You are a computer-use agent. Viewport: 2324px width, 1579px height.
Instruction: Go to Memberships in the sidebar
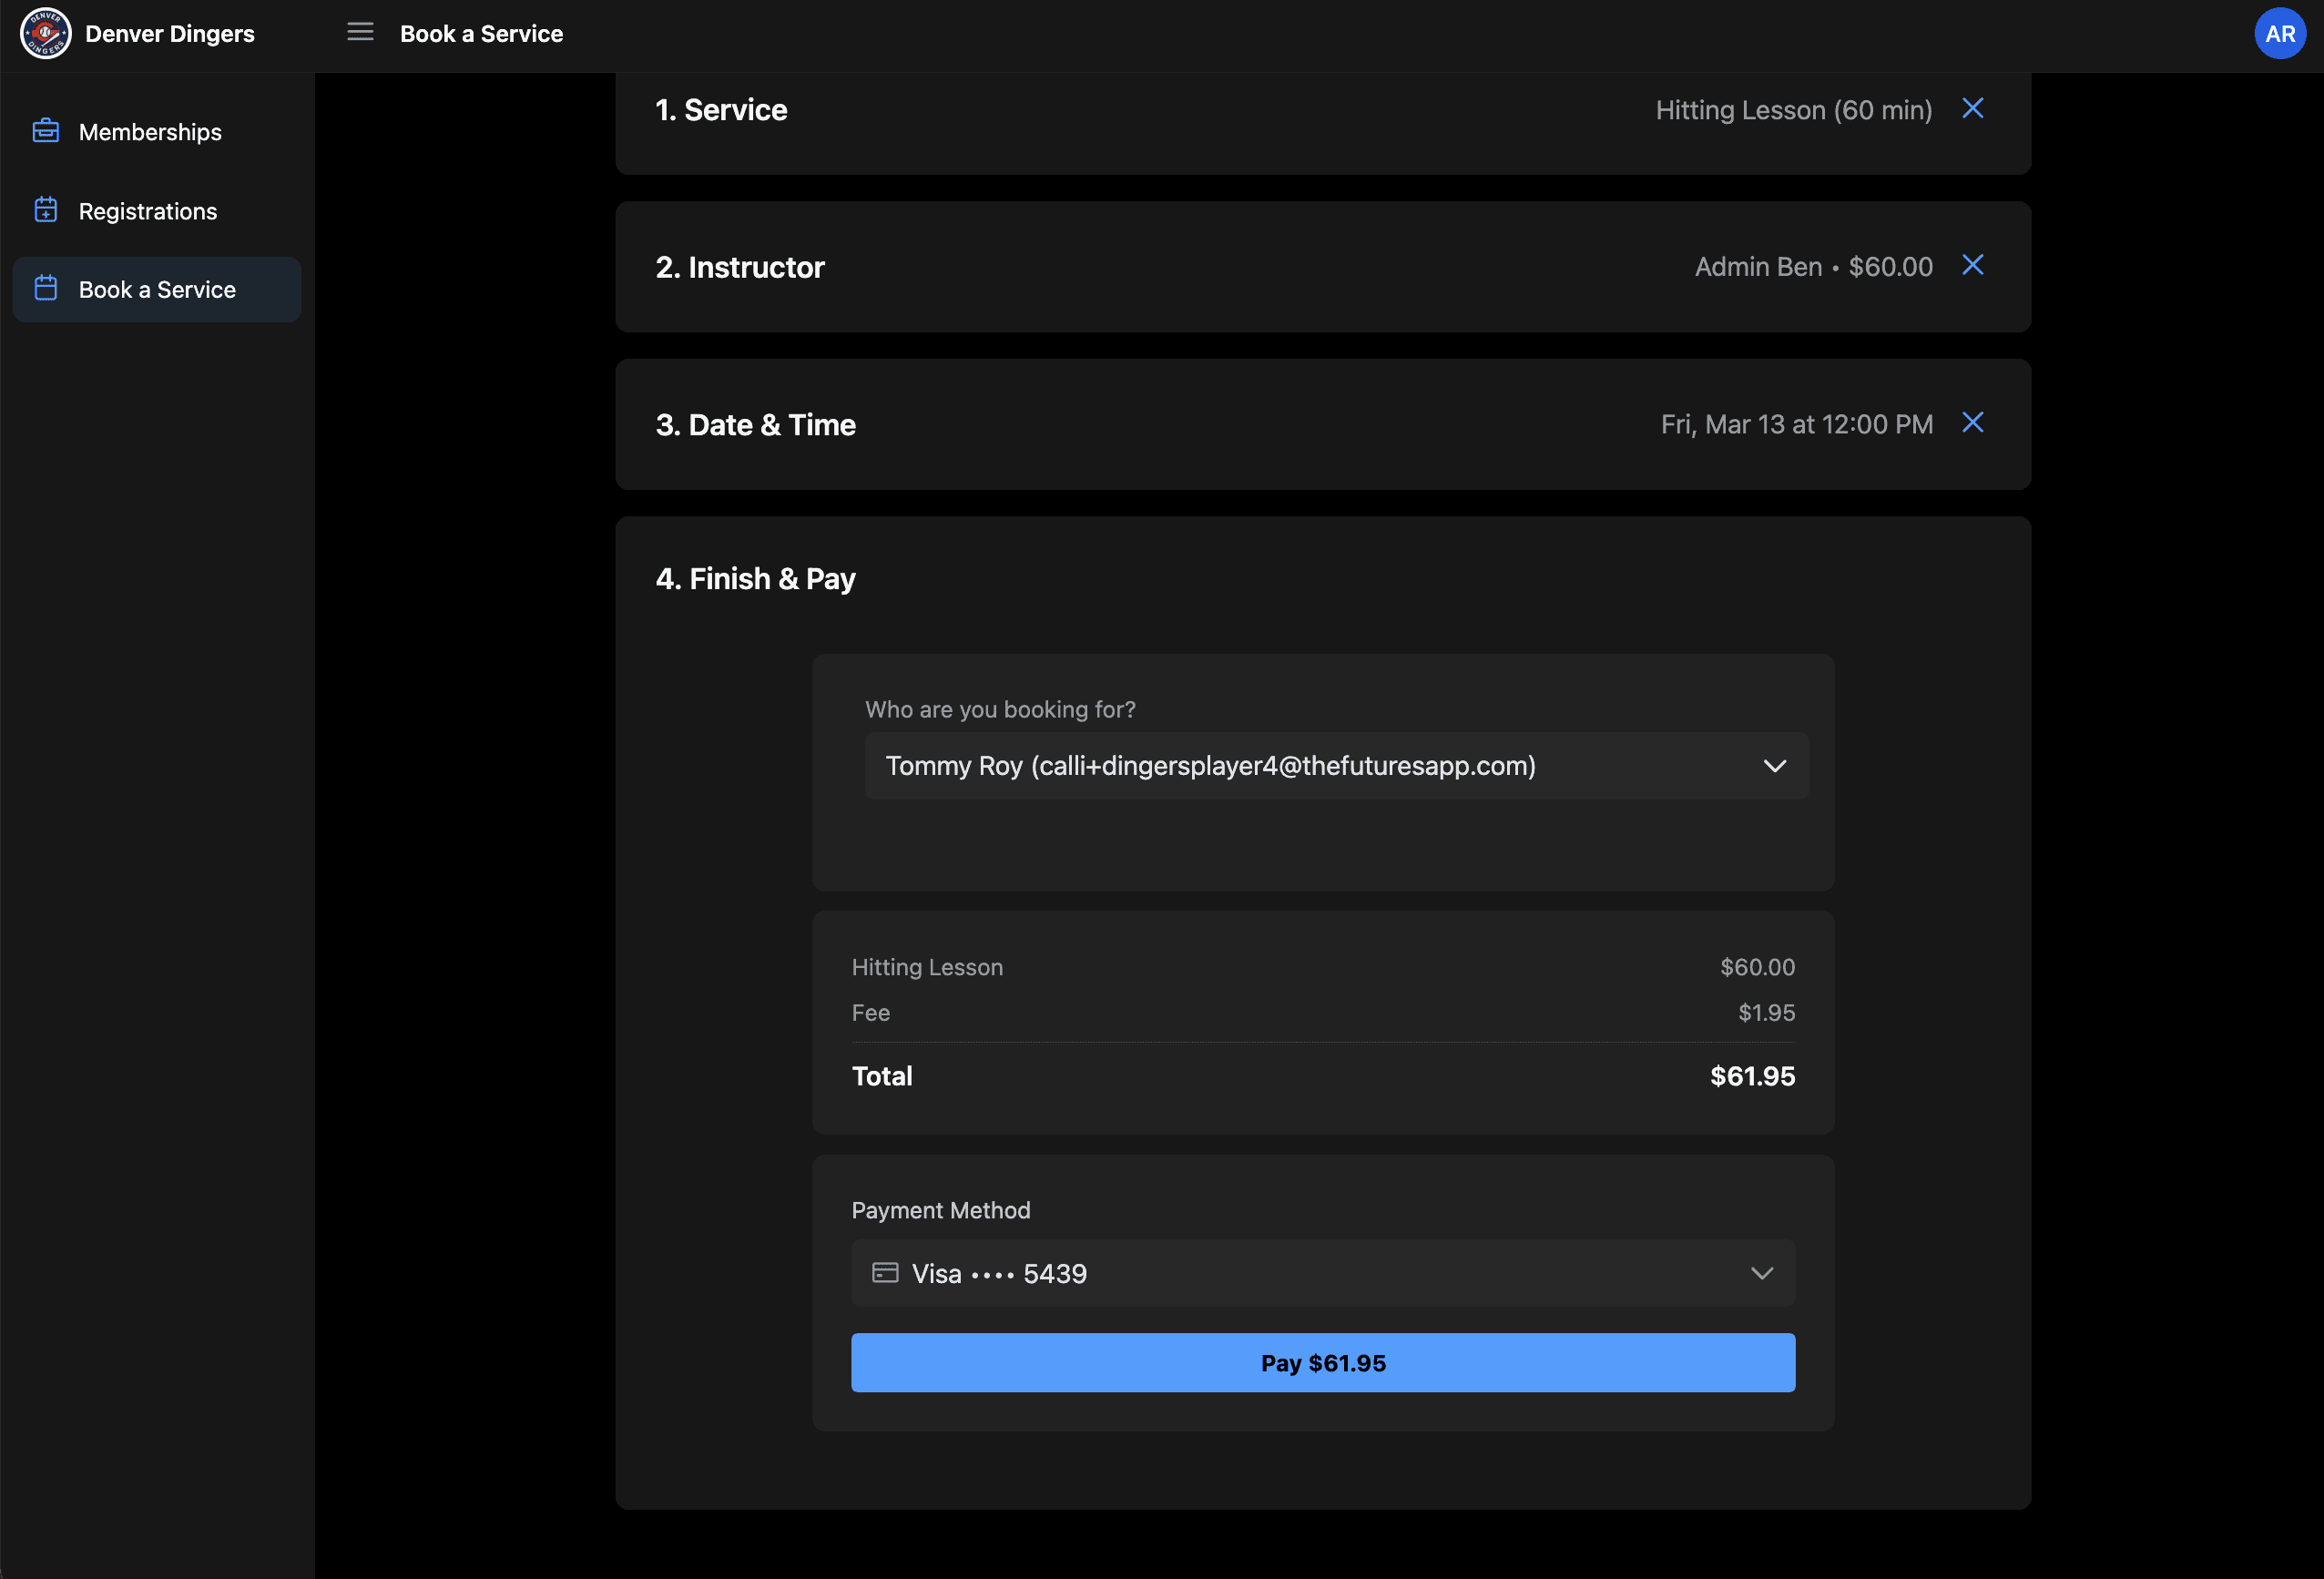pyautogui.click(x=150, y=132)
